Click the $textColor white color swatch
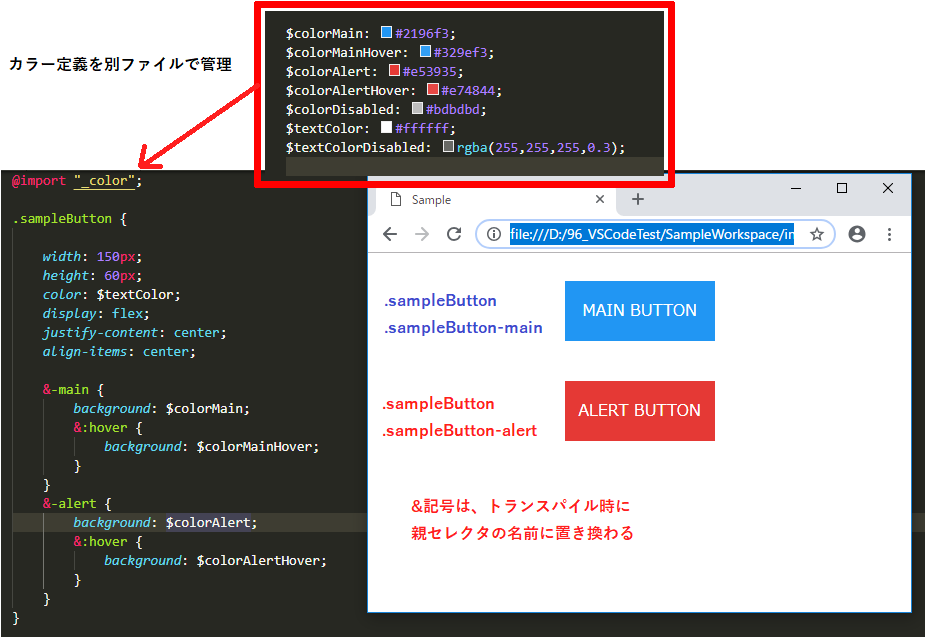925x637 pixels. click(x=386, y=128)
